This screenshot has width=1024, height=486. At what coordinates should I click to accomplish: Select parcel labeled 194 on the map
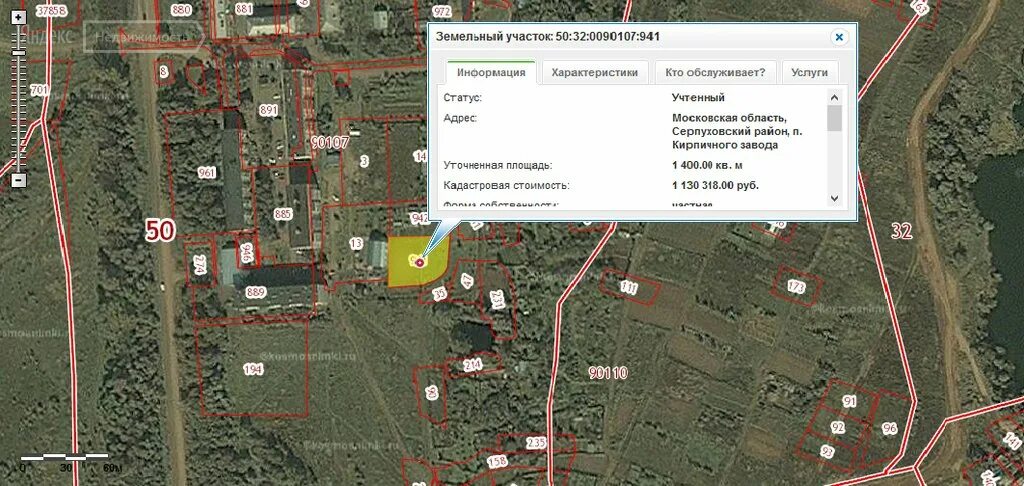(253, 370)
